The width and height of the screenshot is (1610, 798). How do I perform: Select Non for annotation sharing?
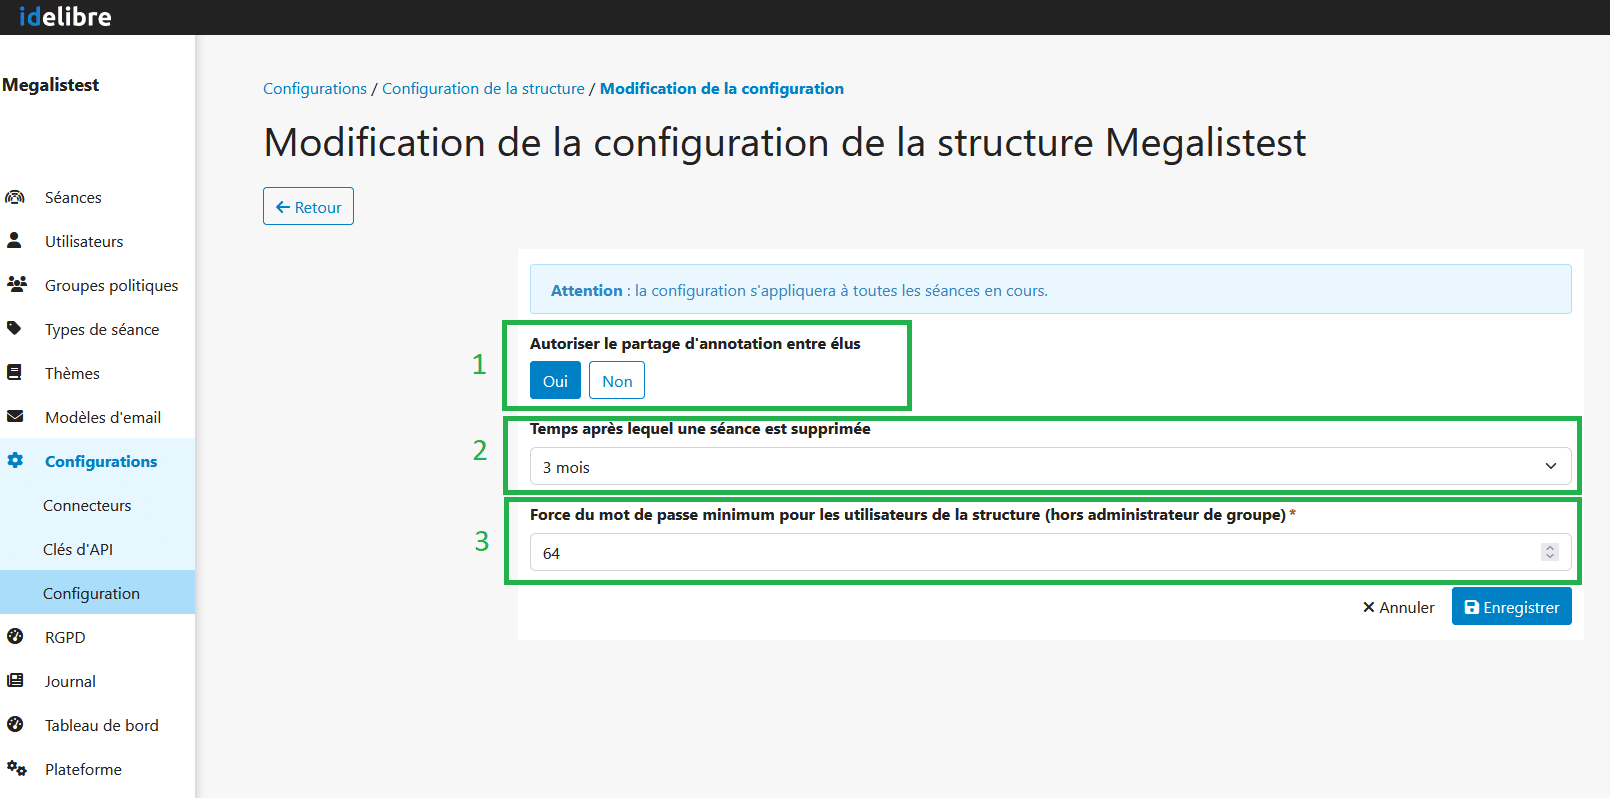pyautogui.click(x=617, y=381)
